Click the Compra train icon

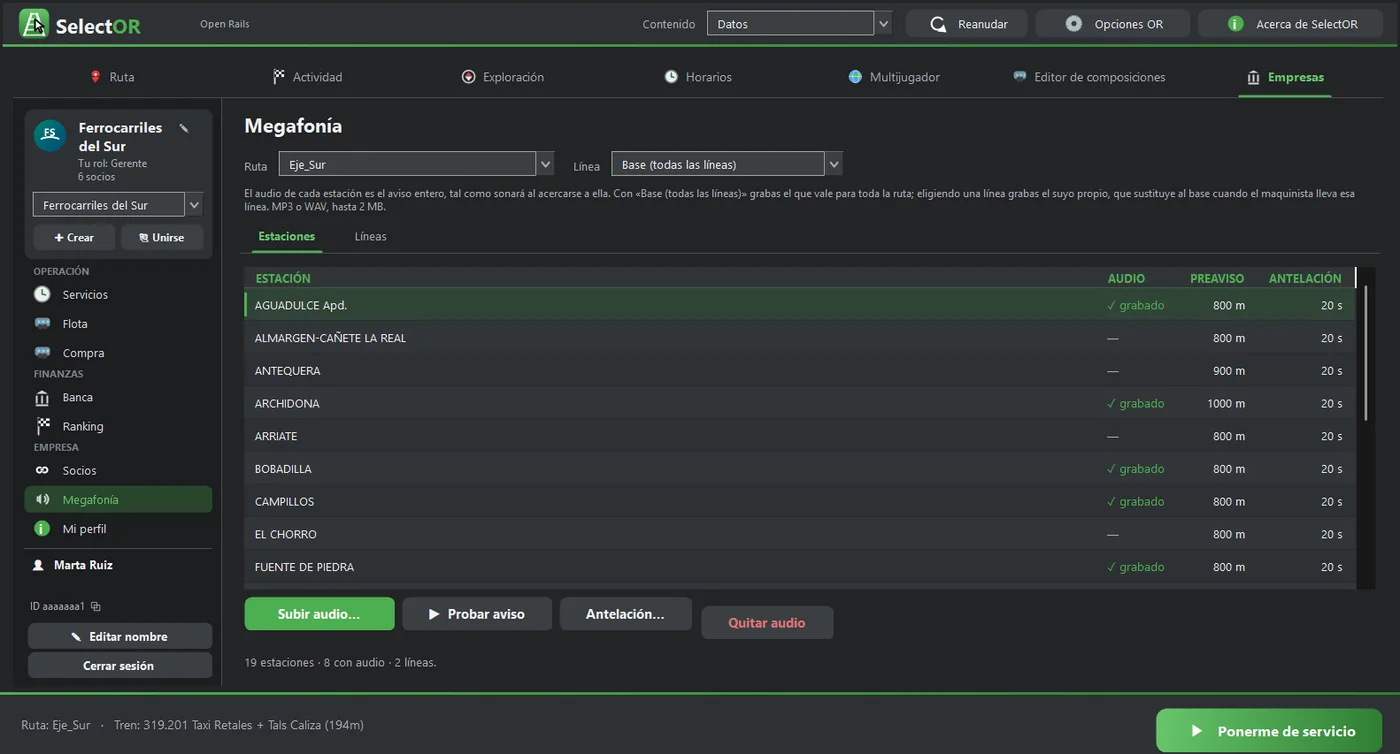click(x=42, y=352)
